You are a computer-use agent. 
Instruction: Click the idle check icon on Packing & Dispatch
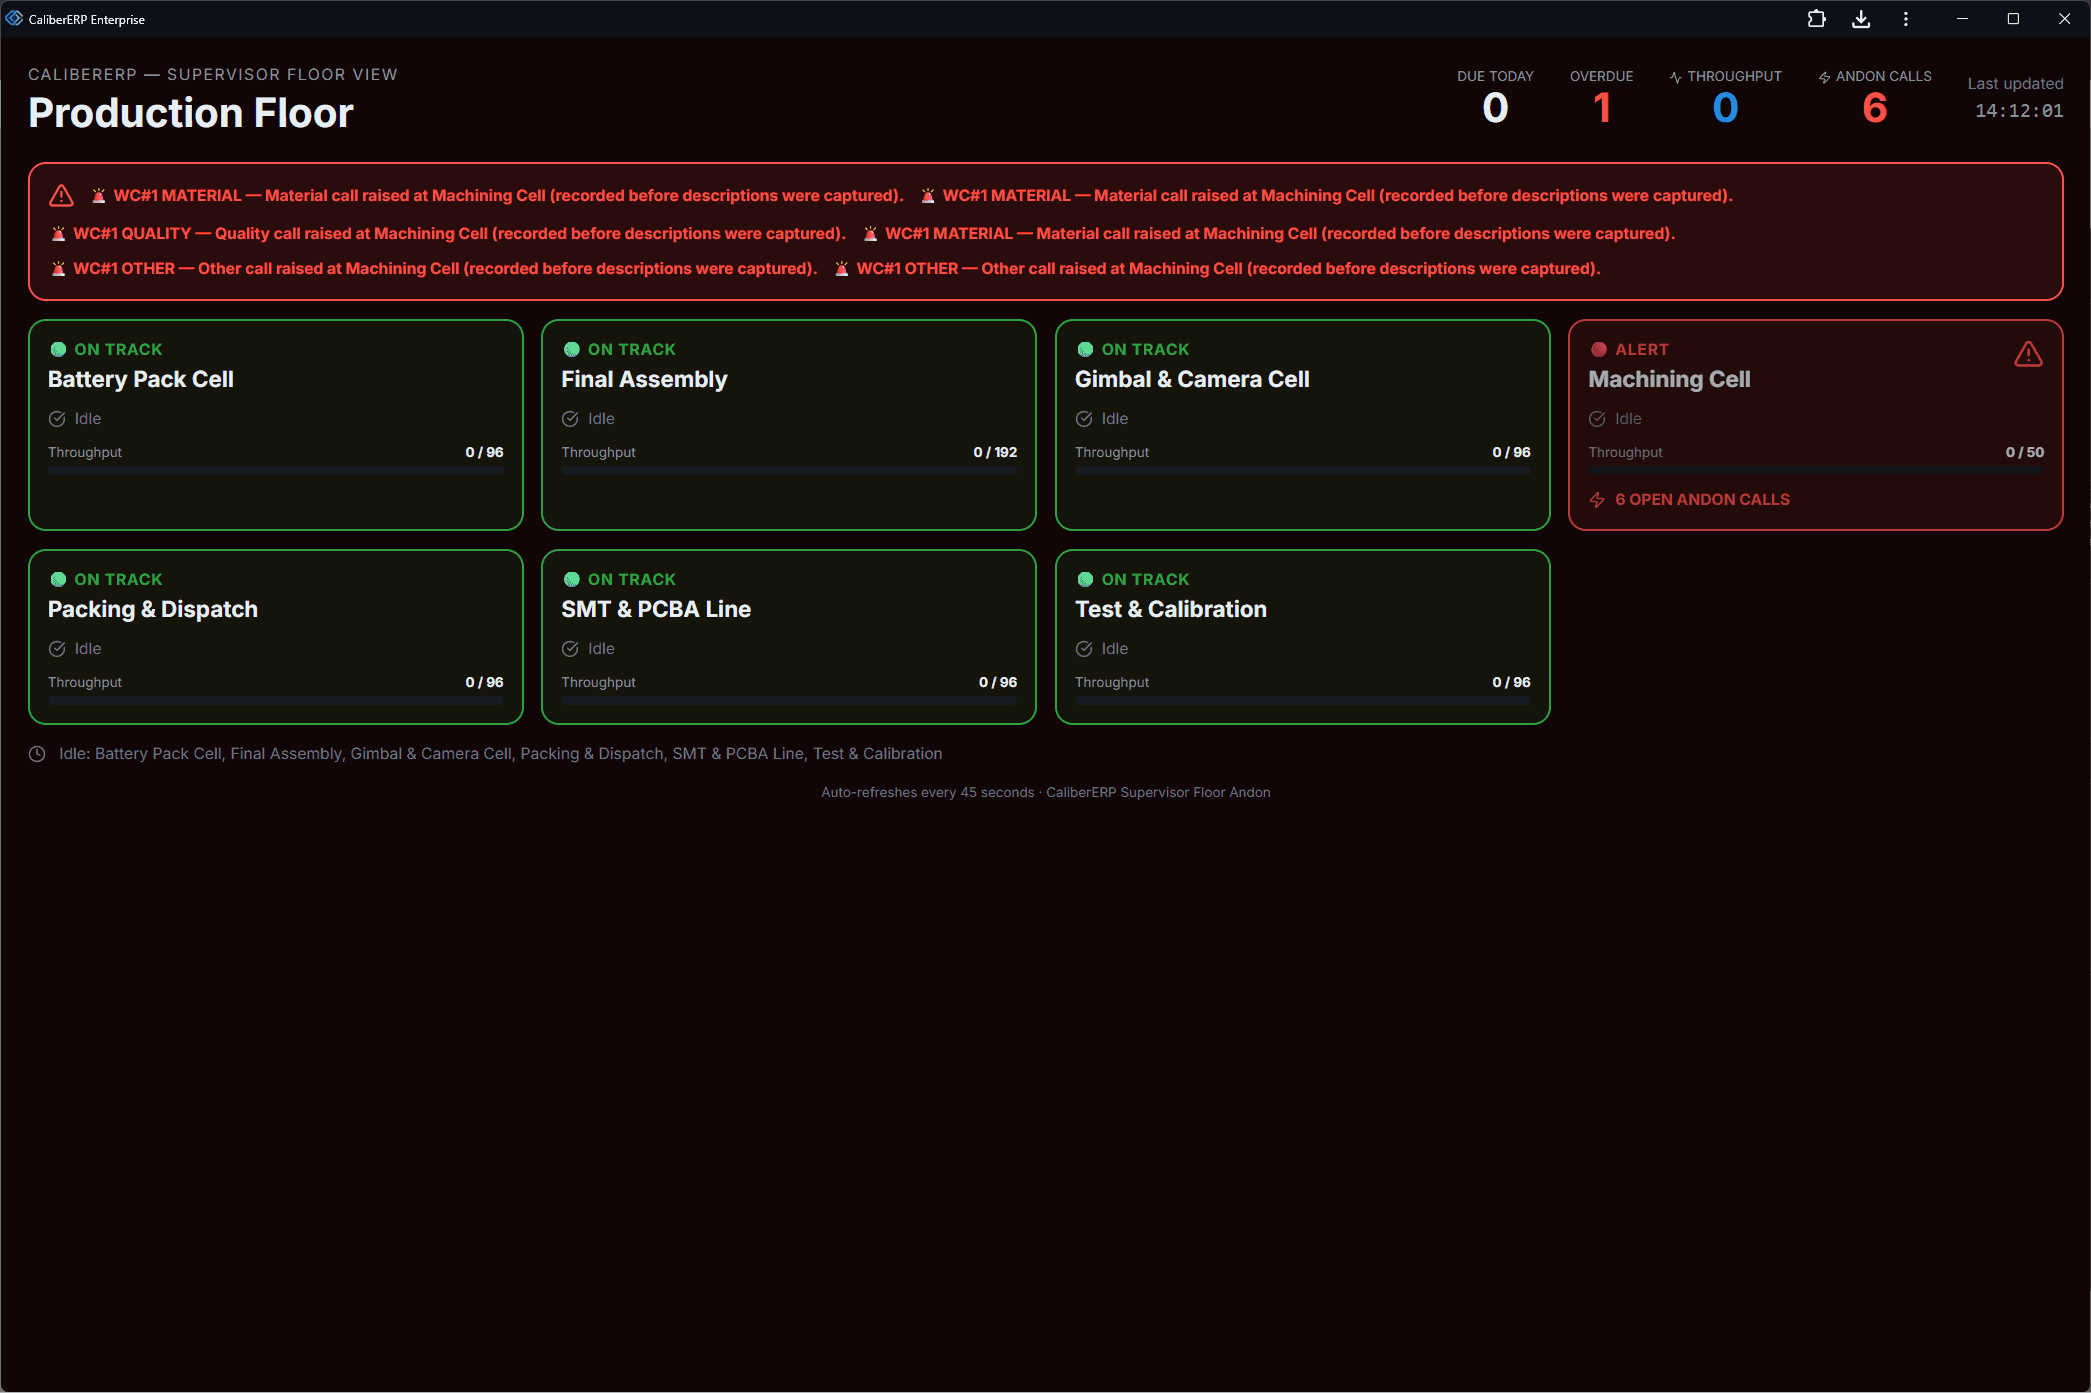[57, 649]
